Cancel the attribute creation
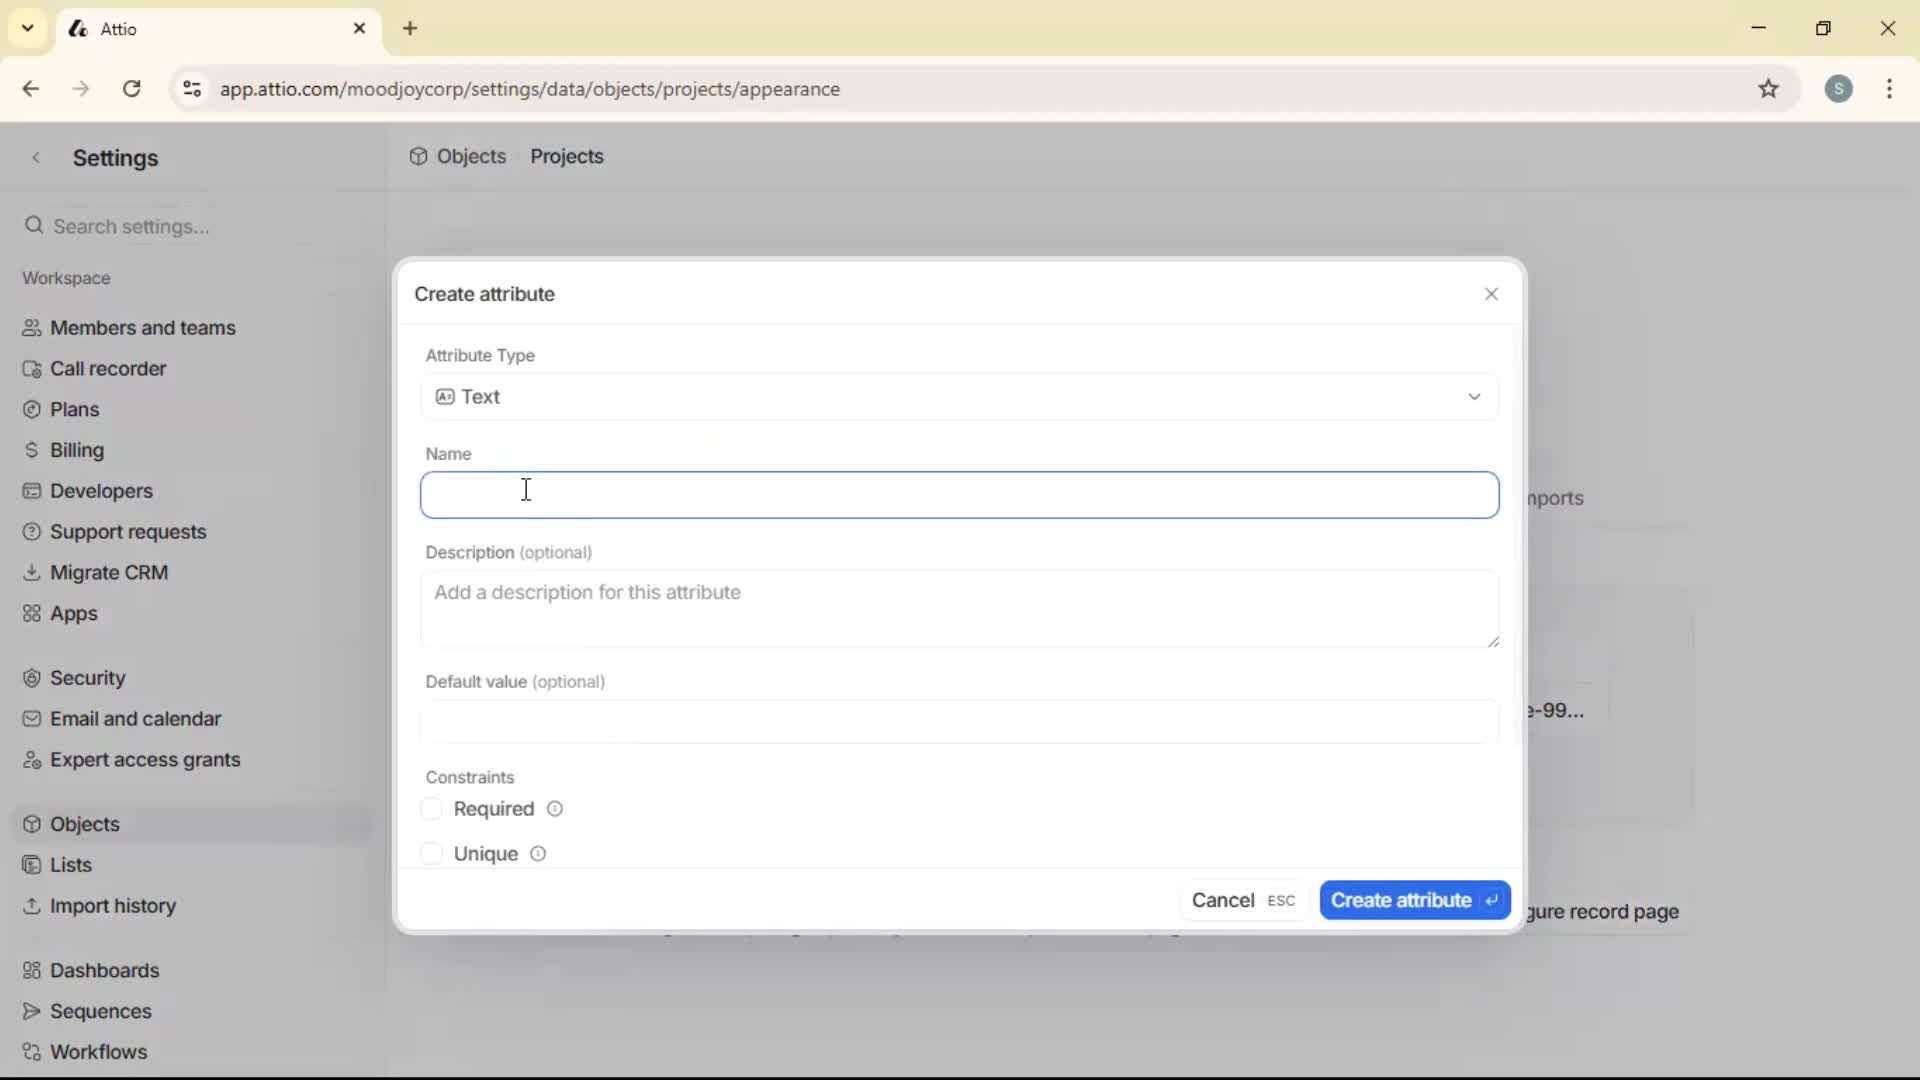This screenshot has width=1920, height=1080. click(1224, 900)
